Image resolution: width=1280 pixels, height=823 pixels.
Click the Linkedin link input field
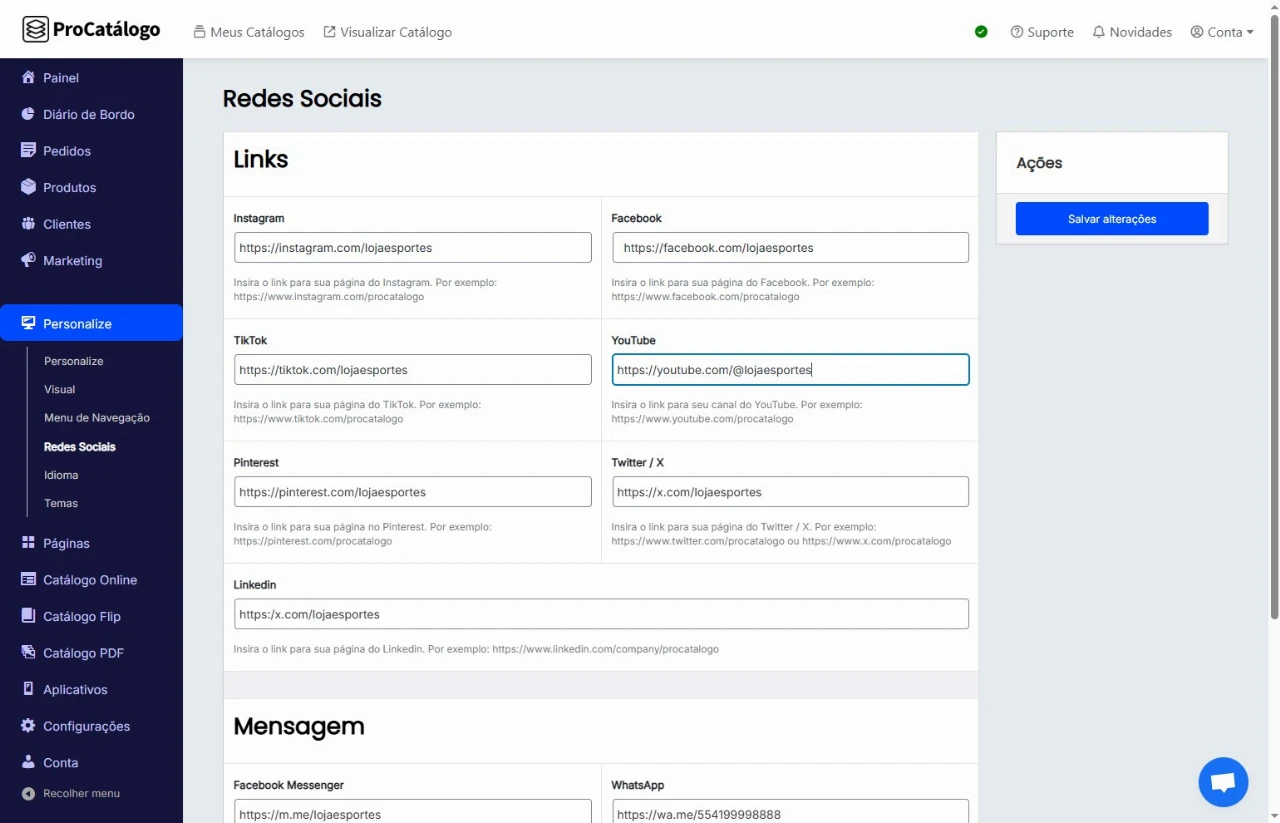pyautogui.click(x=601, y=614)
